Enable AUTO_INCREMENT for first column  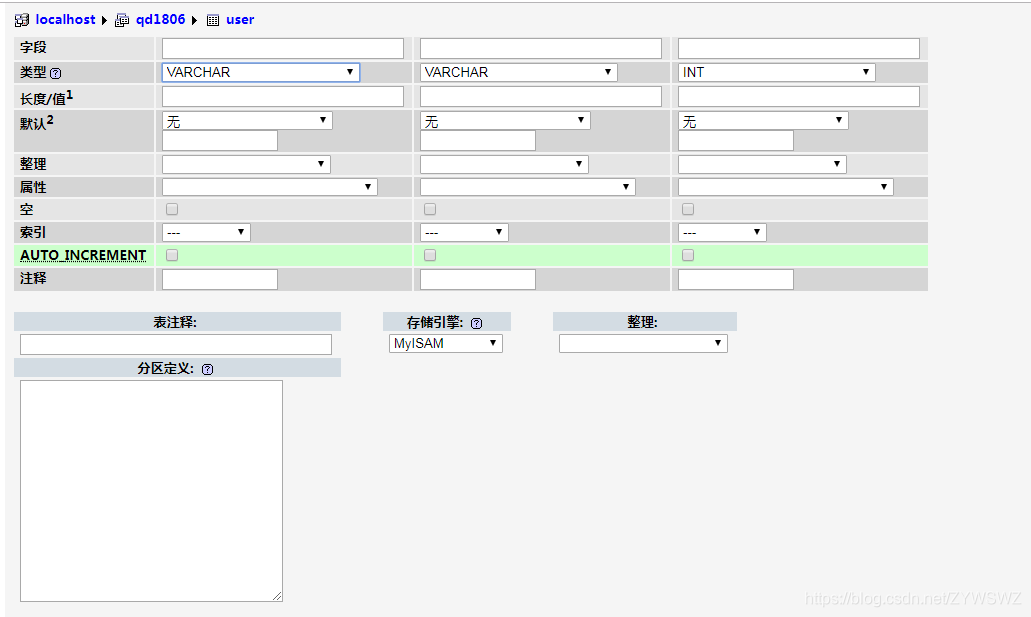[x=172, y=255]
